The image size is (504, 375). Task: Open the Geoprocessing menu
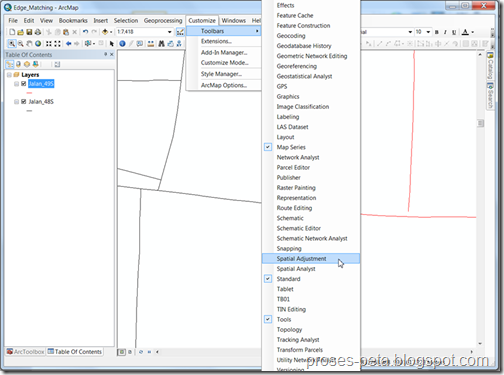(163, 21)
